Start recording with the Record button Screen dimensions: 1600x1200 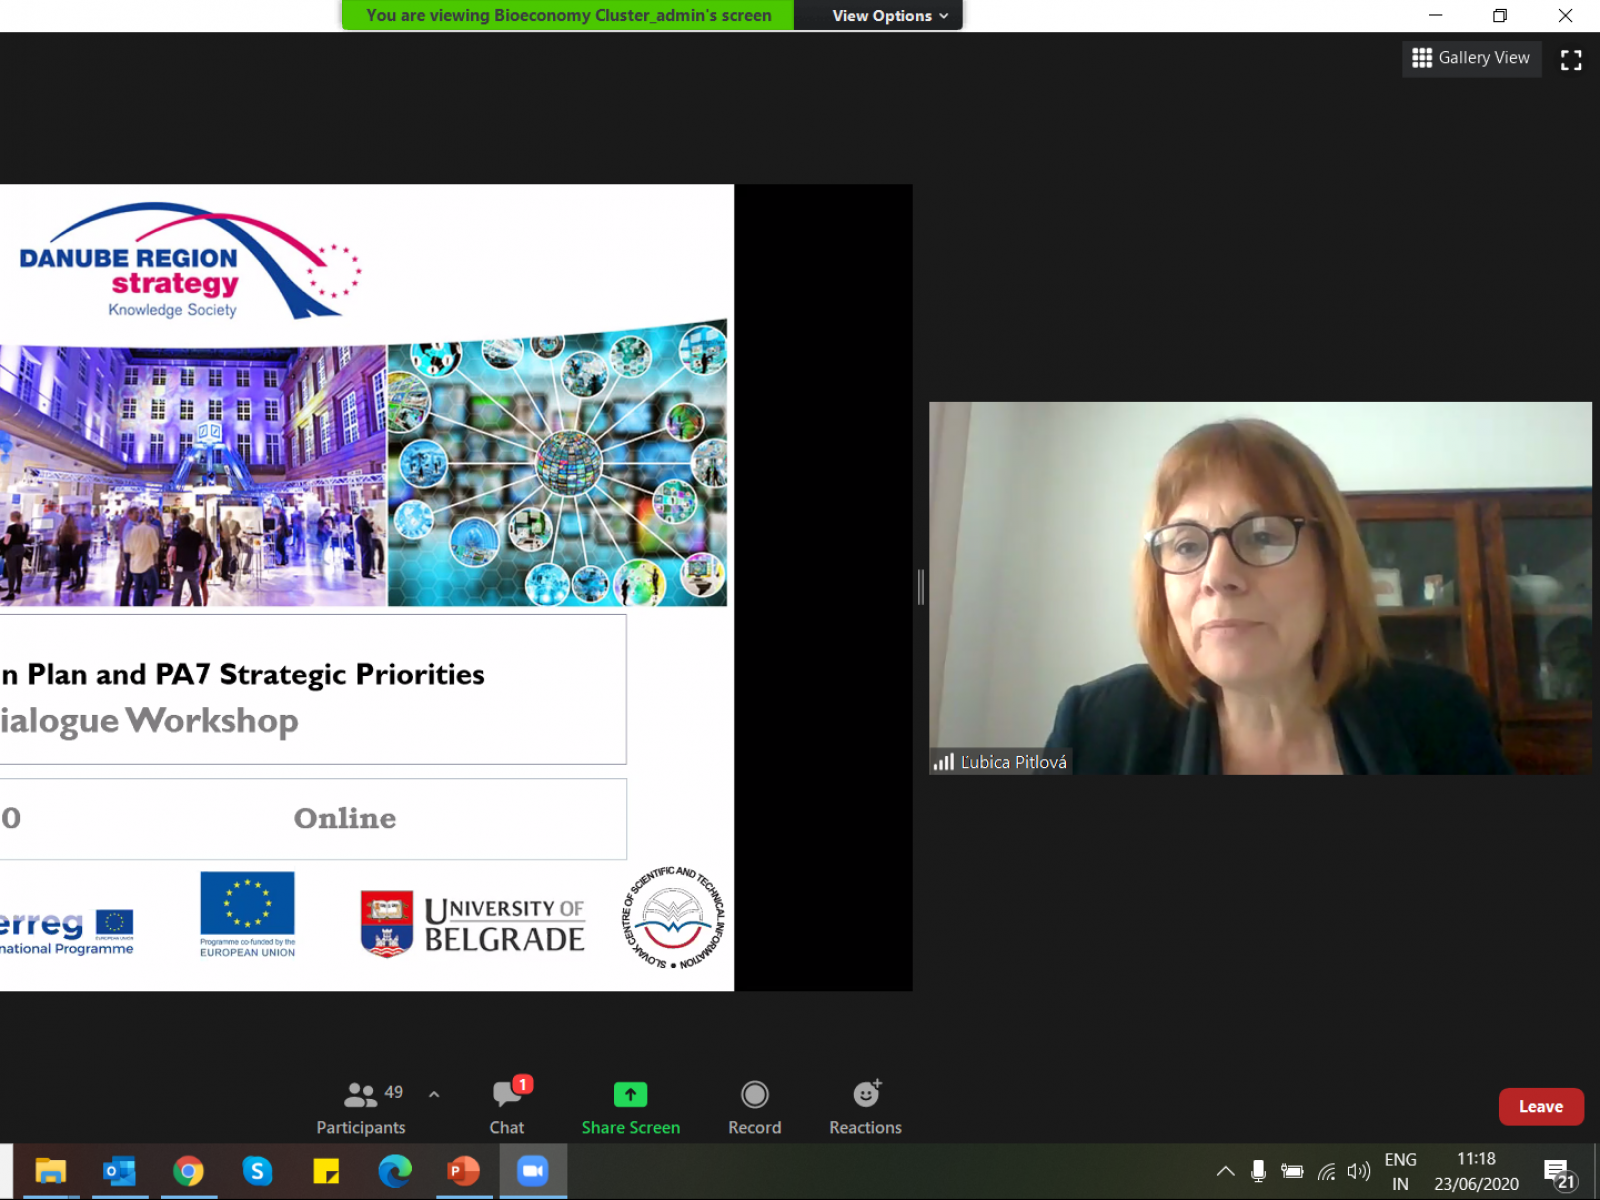[754, 1108]
